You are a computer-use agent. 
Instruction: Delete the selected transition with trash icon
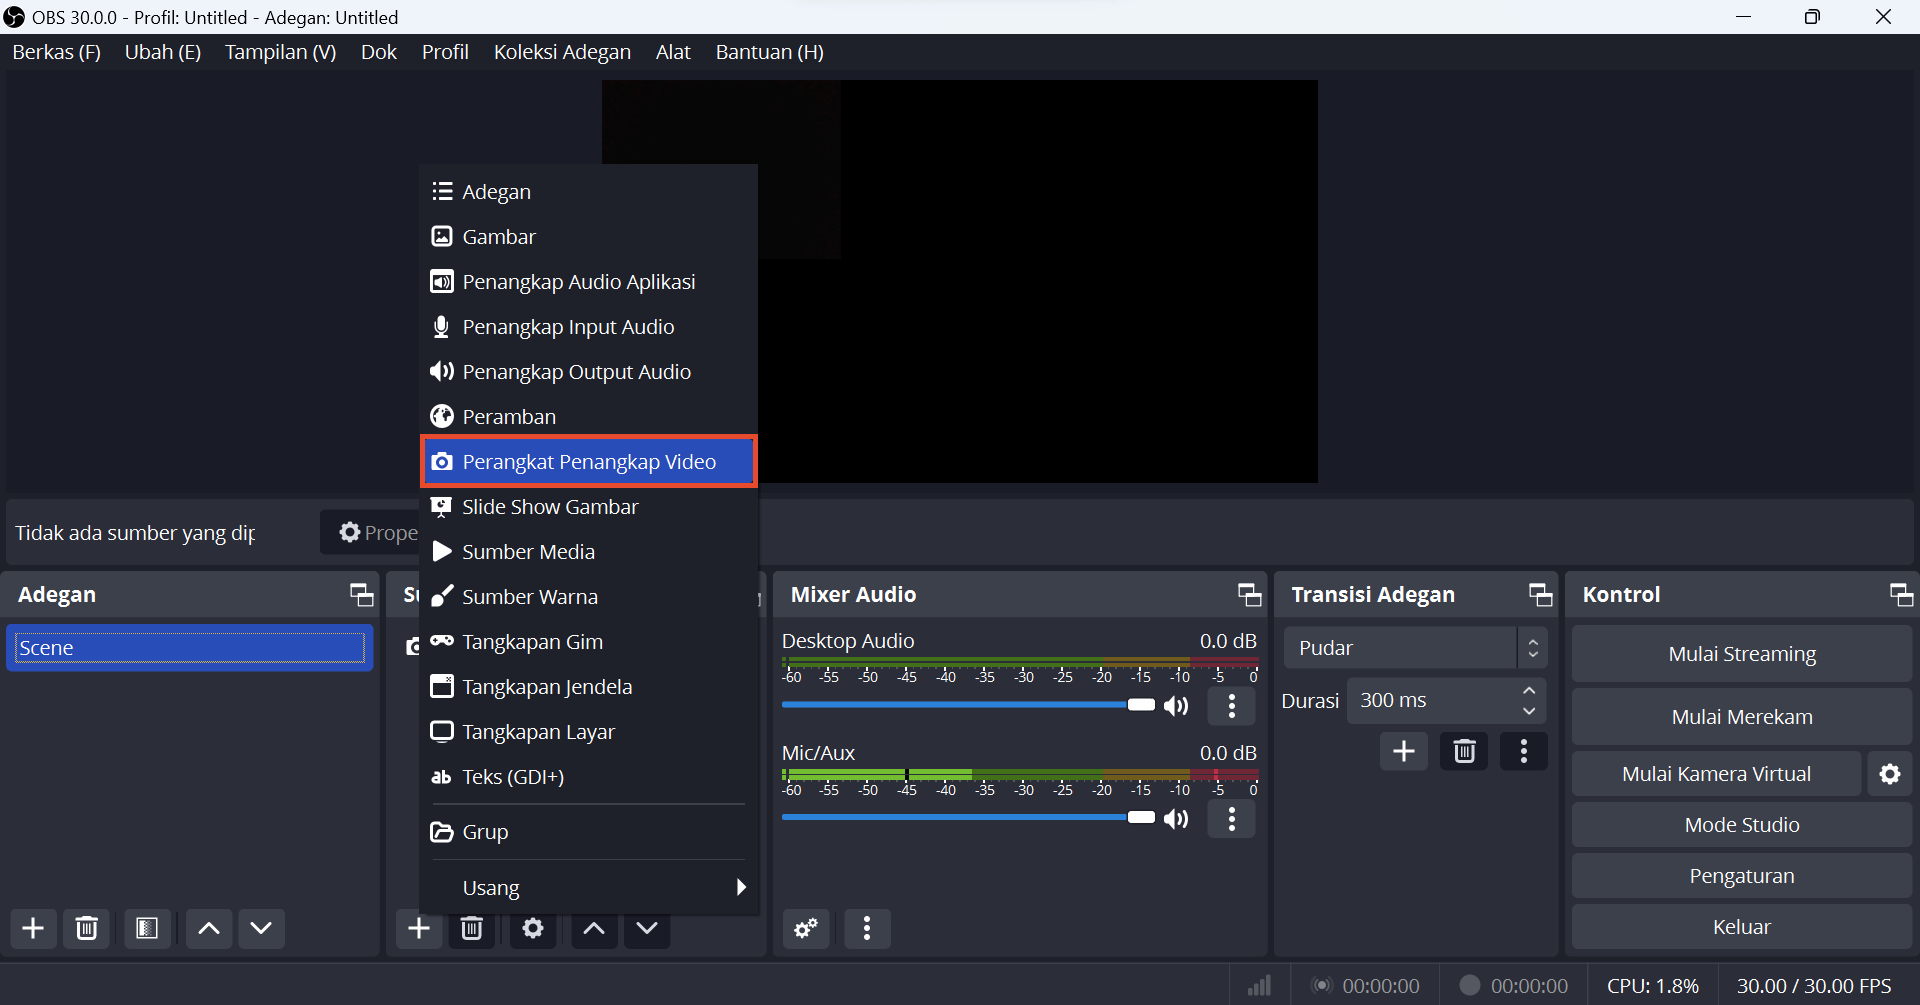click(x=1463, y=751)
